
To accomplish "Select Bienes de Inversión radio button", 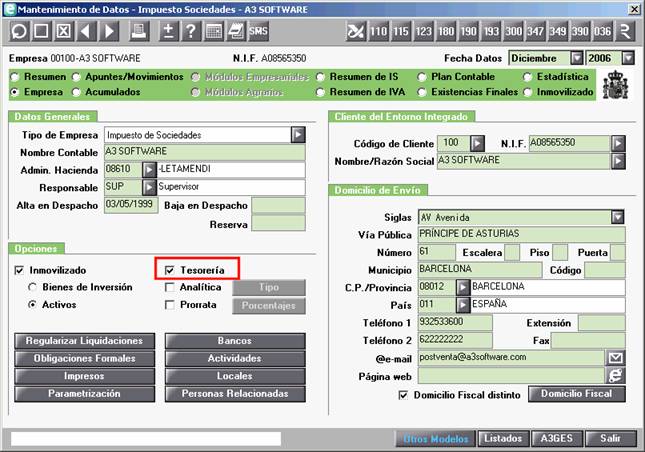I will coord(32,287).
